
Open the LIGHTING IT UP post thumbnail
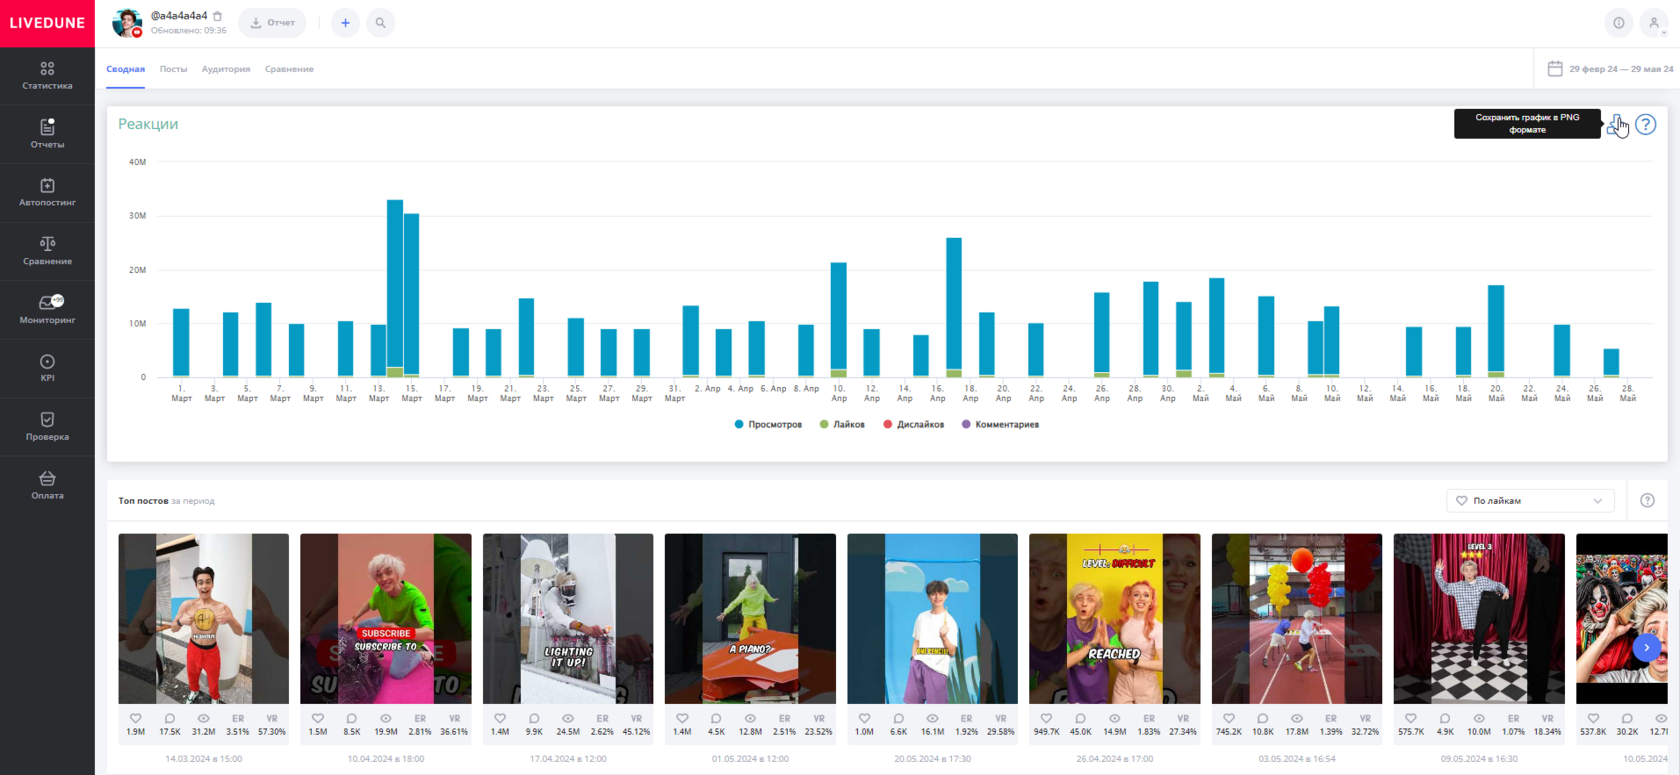pyautogui.click(x=568, y=618)
